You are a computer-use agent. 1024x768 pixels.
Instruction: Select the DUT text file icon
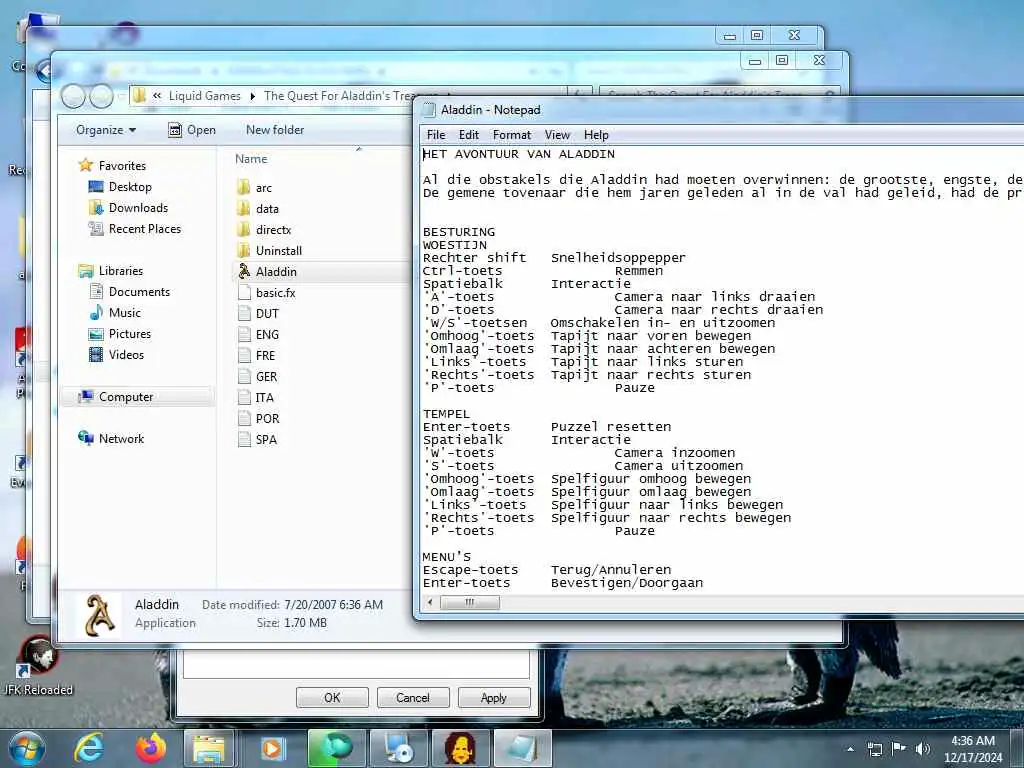click(x=244, y=313)
